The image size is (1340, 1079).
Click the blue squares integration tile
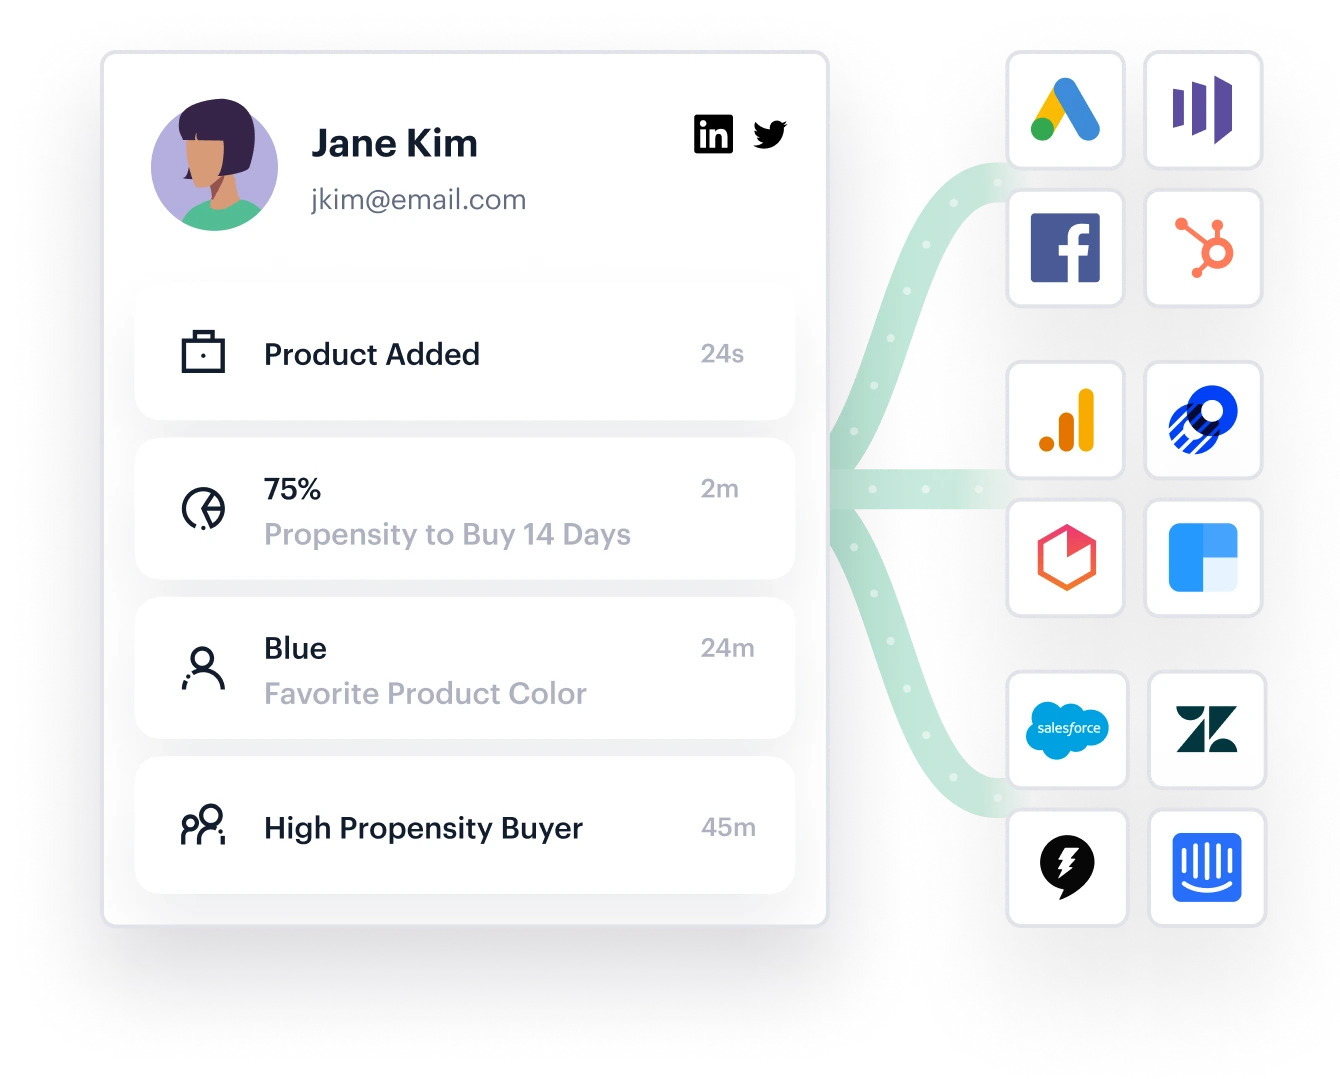pos(1204,558)
